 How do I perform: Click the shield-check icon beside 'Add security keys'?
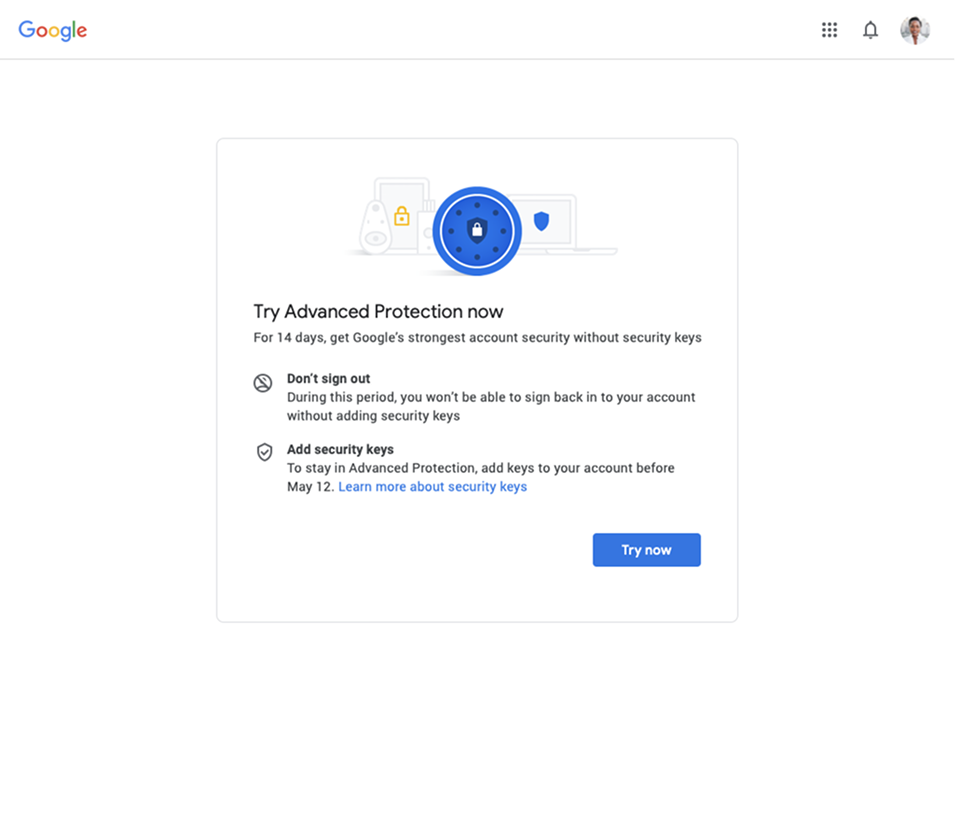pyautogui.click(x=264, y=453)
